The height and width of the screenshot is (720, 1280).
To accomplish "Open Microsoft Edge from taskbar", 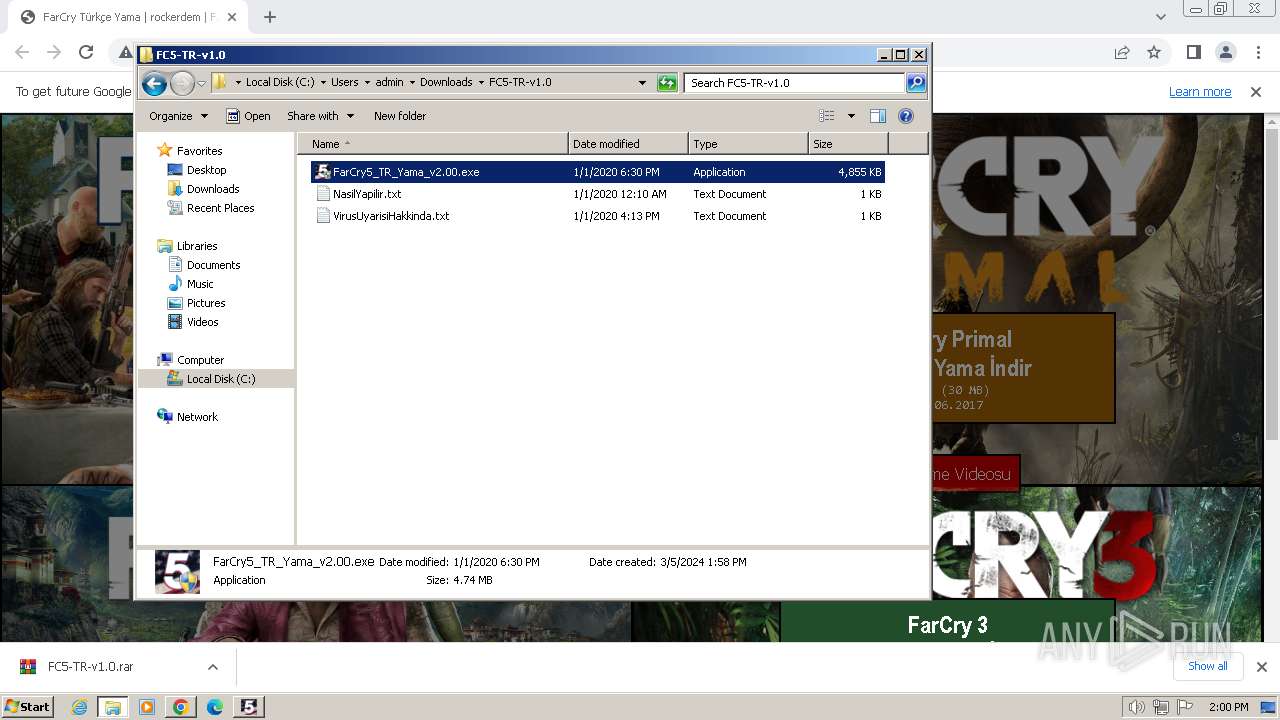I will click(215, 707).
